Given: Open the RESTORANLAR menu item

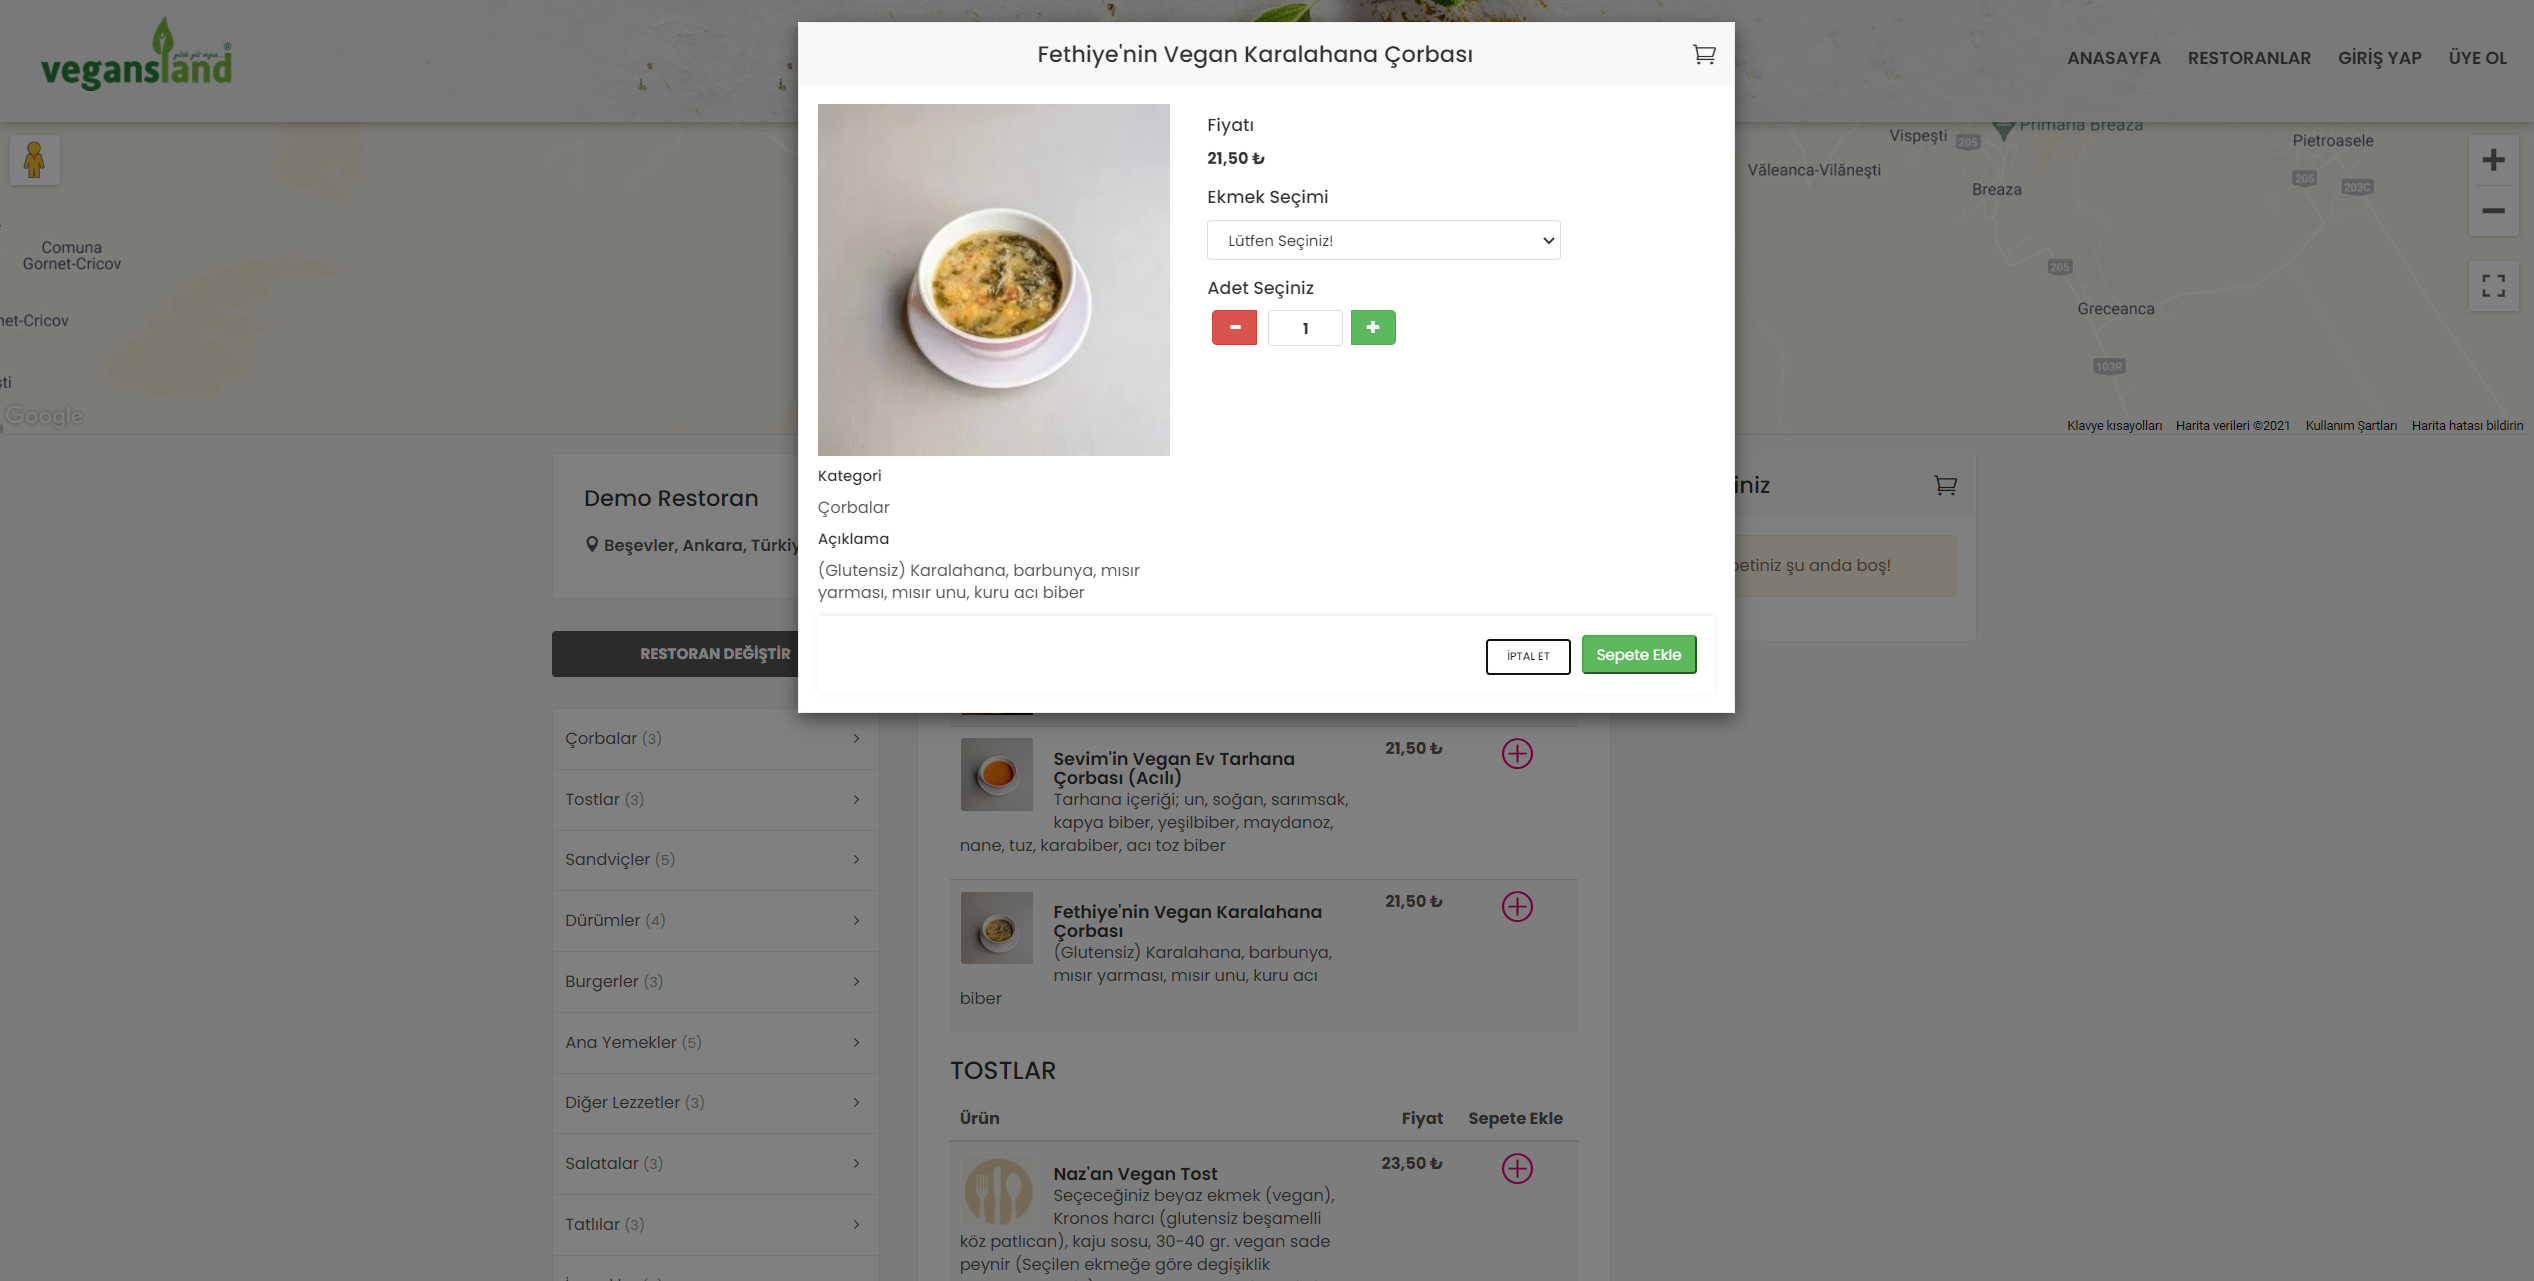Looking at the screenshot, I should [x=2248, y=58].
